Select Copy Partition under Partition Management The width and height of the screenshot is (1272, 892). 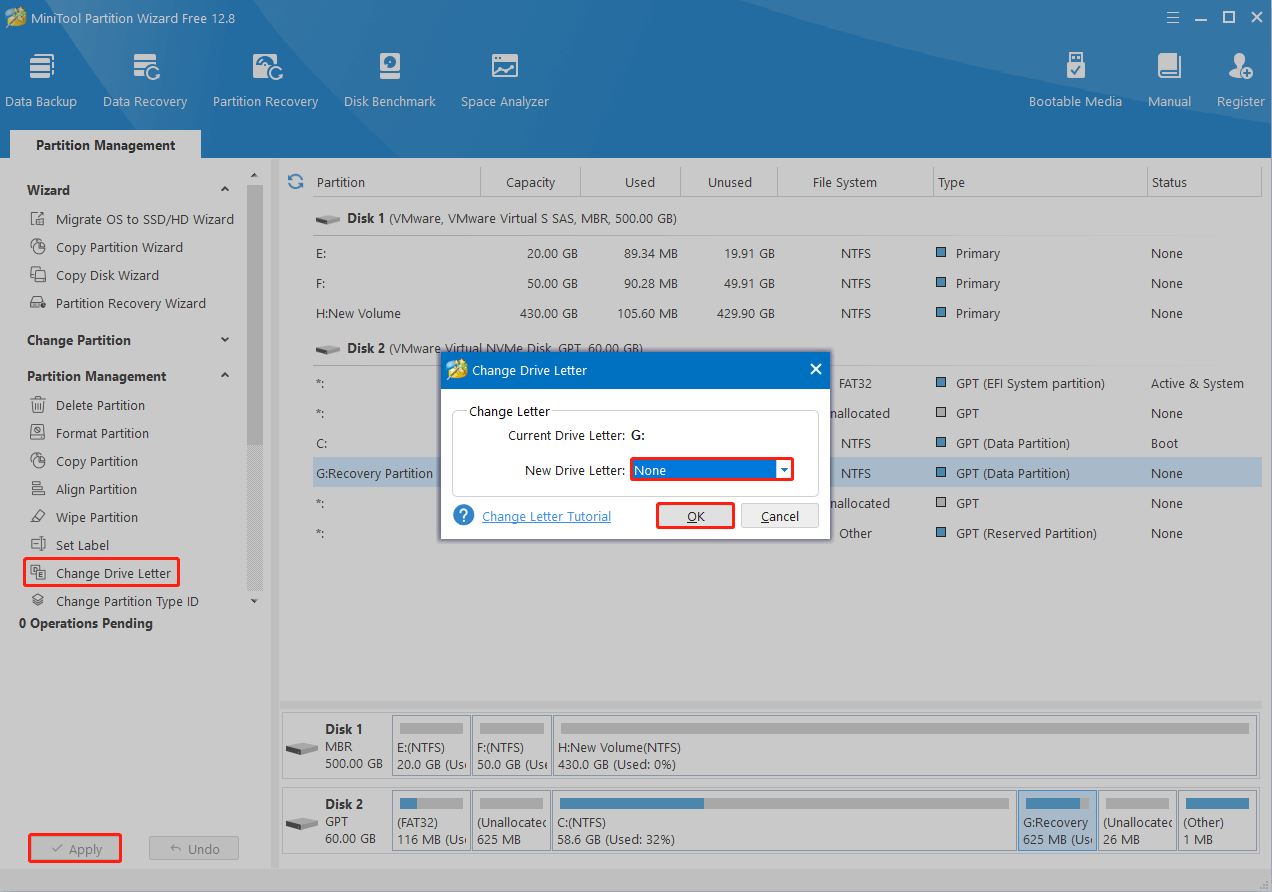[x=84, y=461]
